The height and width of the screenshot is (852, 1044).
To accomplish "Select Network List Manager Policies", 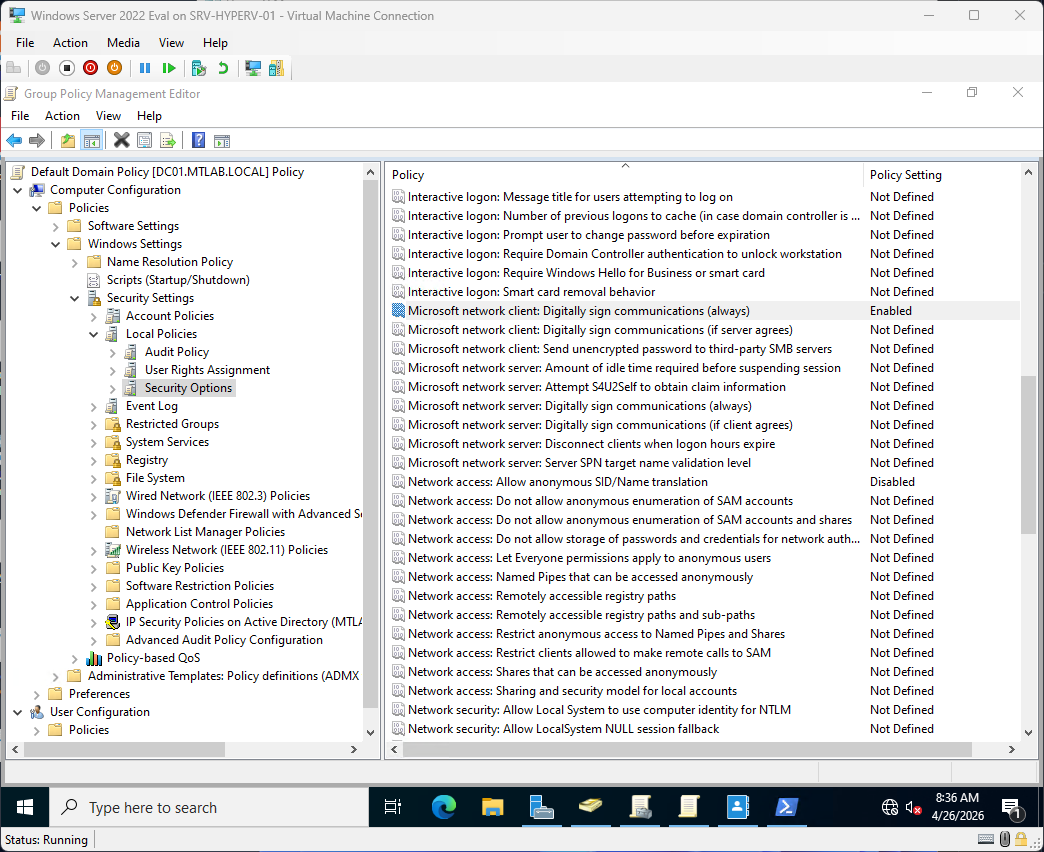I will pos(205,532).
